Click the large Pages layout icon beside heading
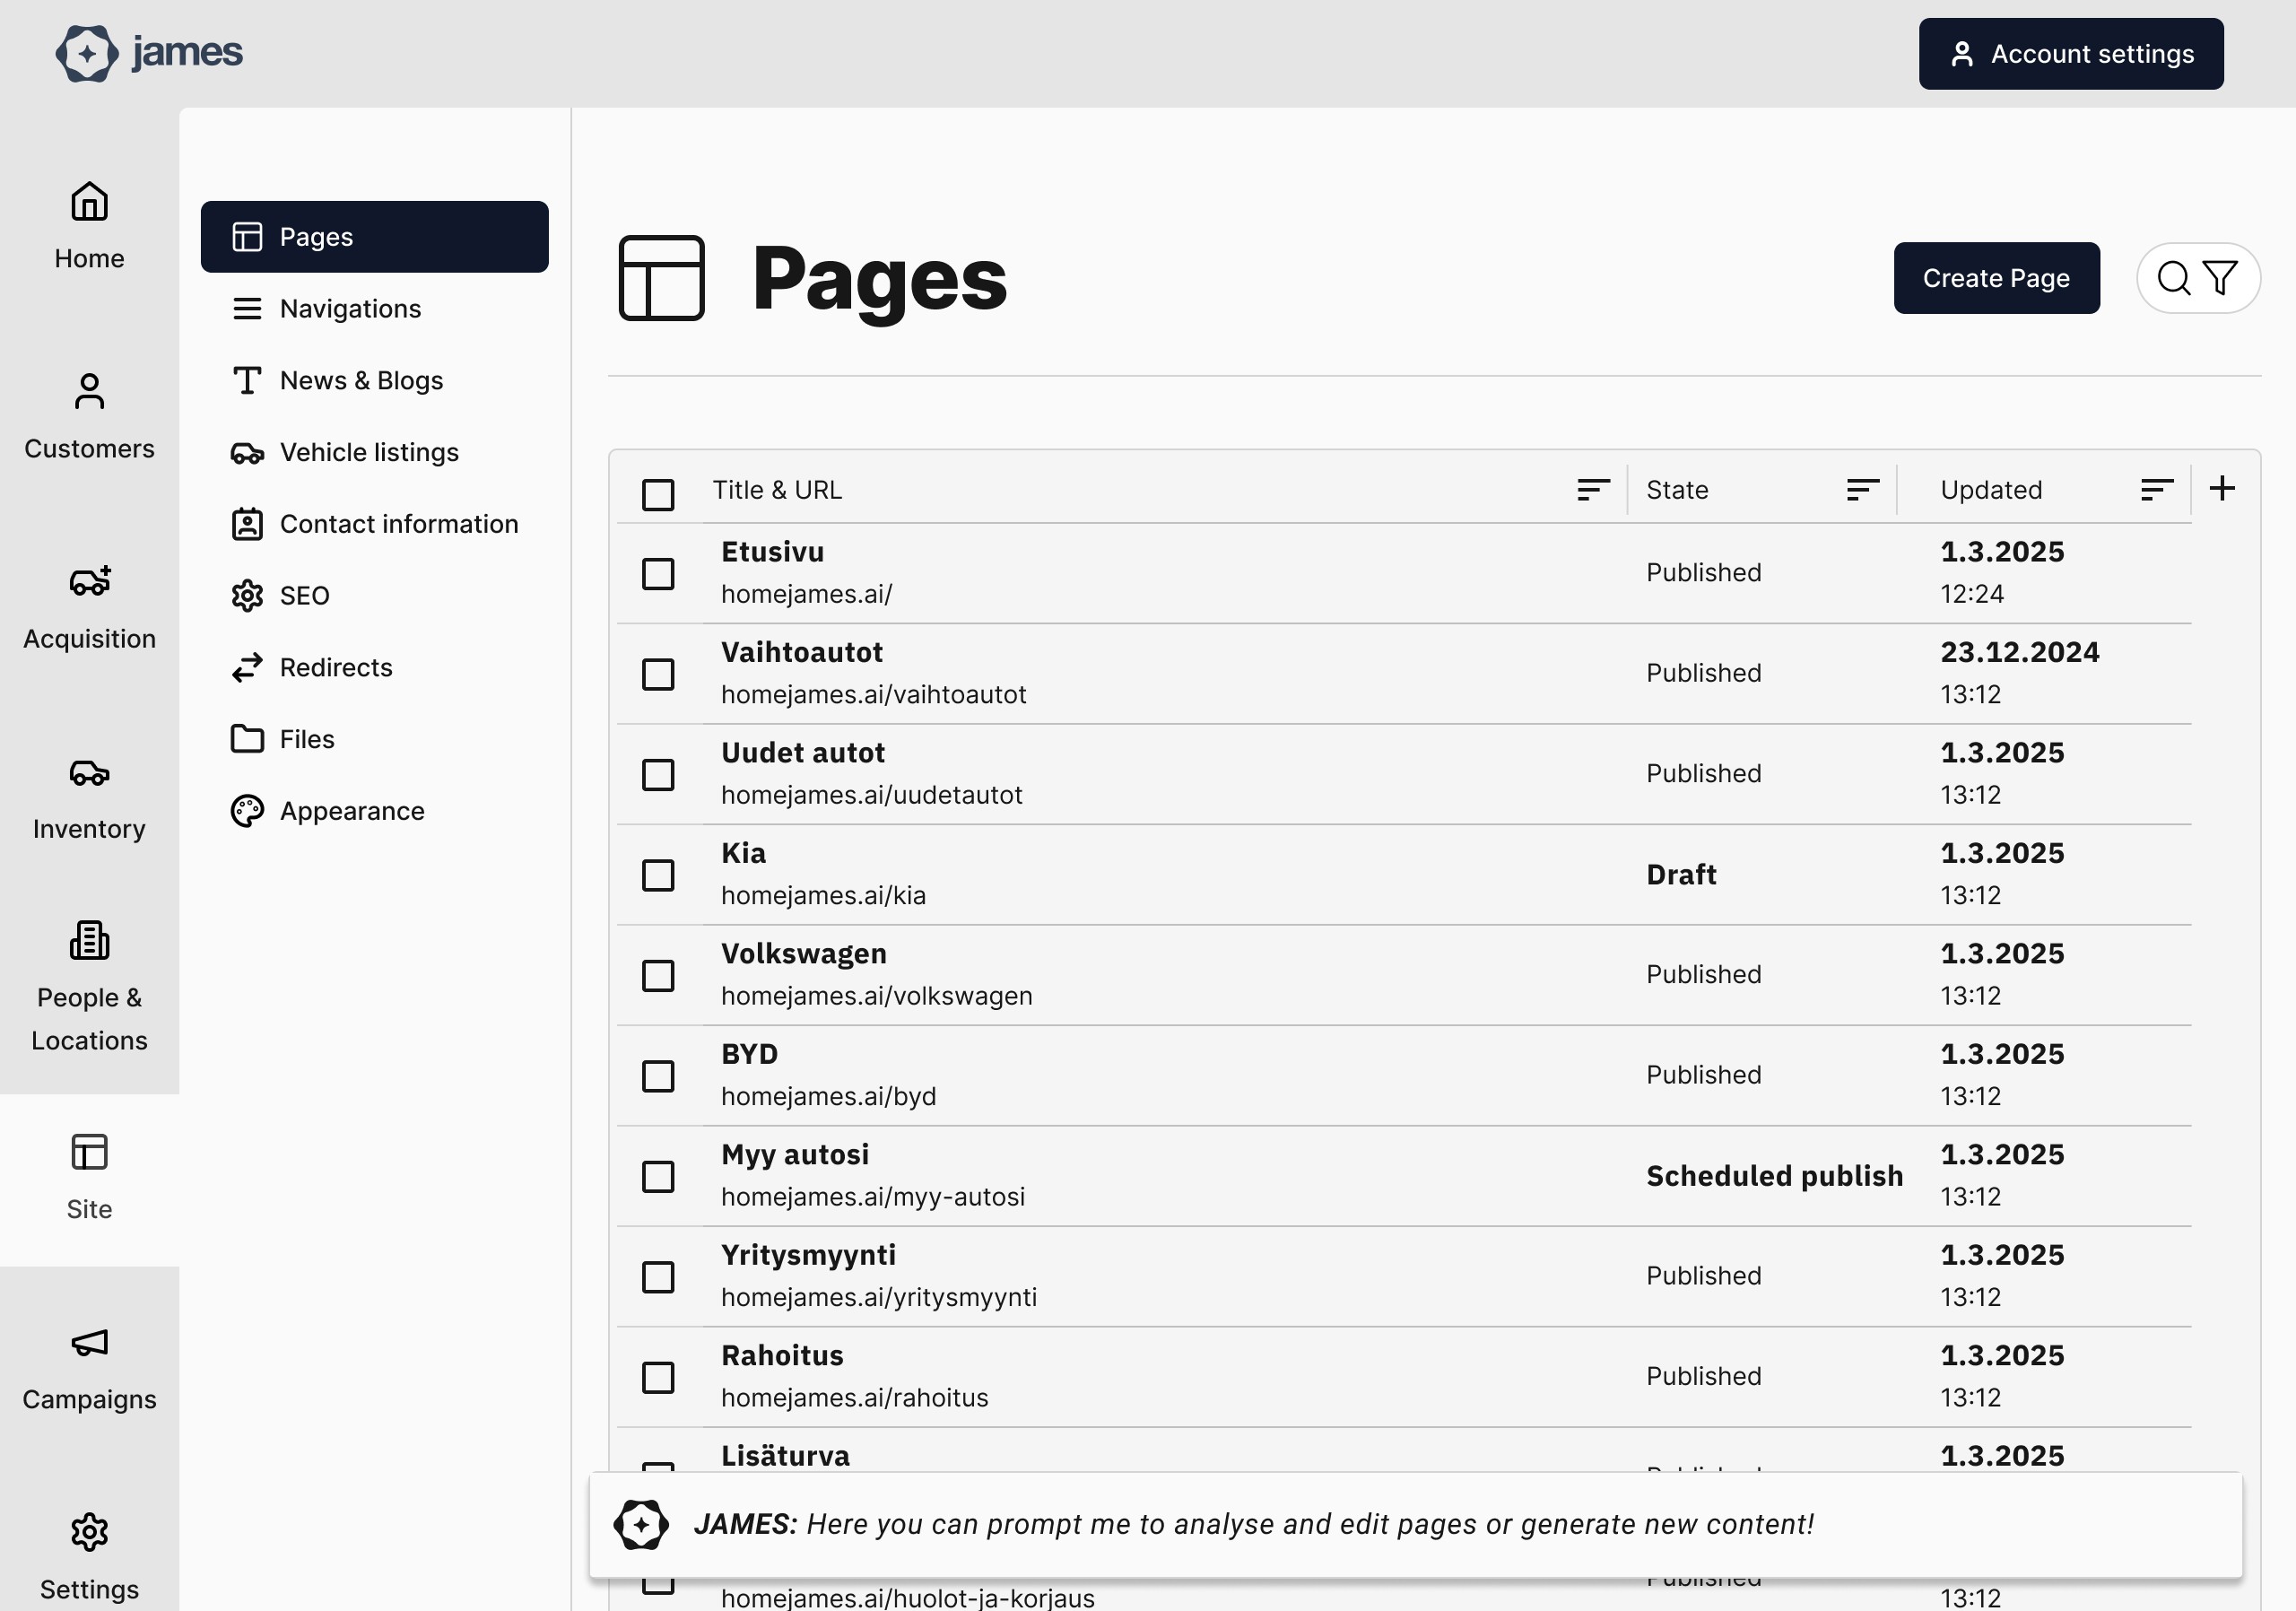The image size is (2296, 1611). (x=661, y=278)
